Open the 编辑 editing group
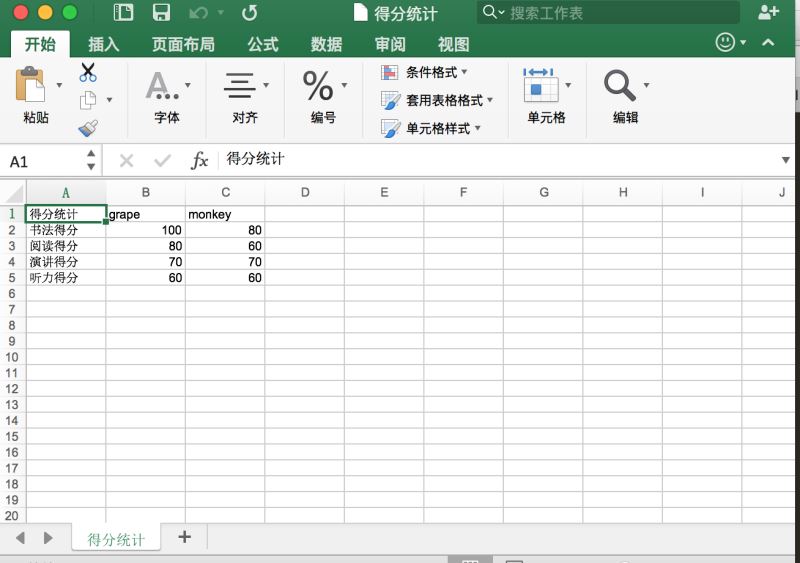This screenshot has width=800, height=563. click(x=626, y=96)
